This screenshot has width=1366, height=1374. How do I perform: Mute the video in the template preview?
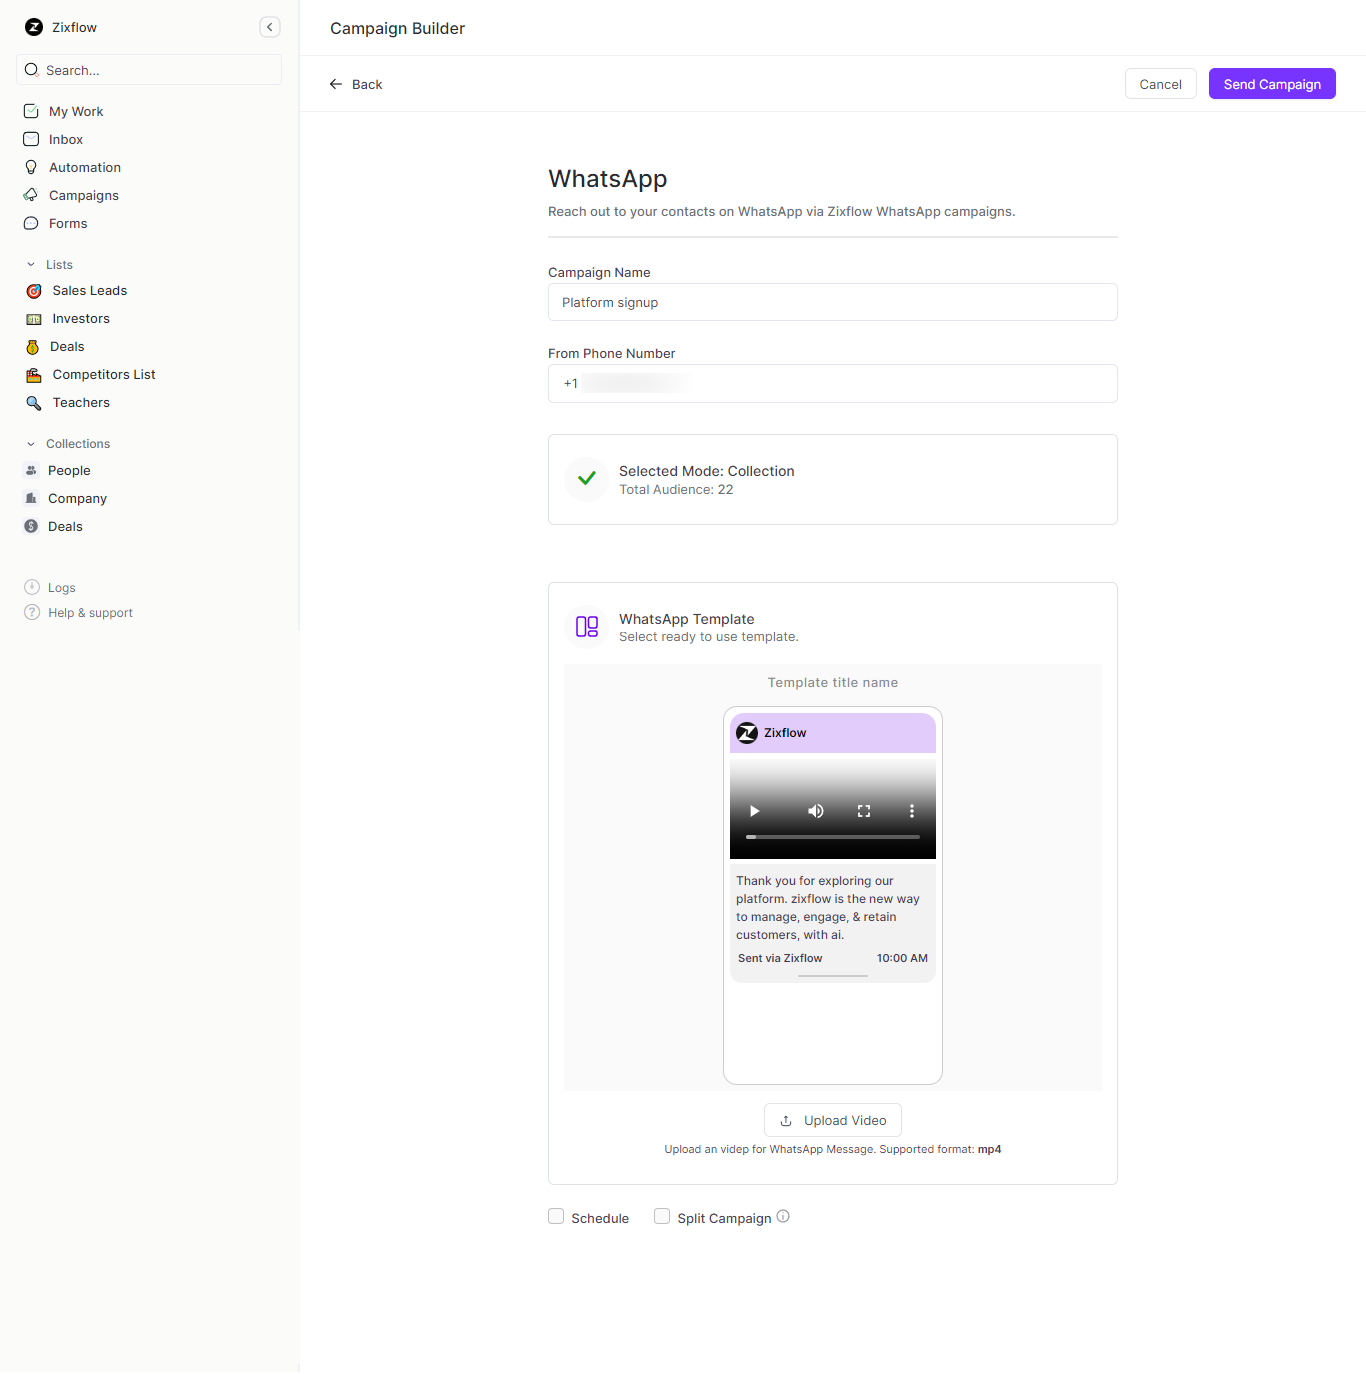815,811
